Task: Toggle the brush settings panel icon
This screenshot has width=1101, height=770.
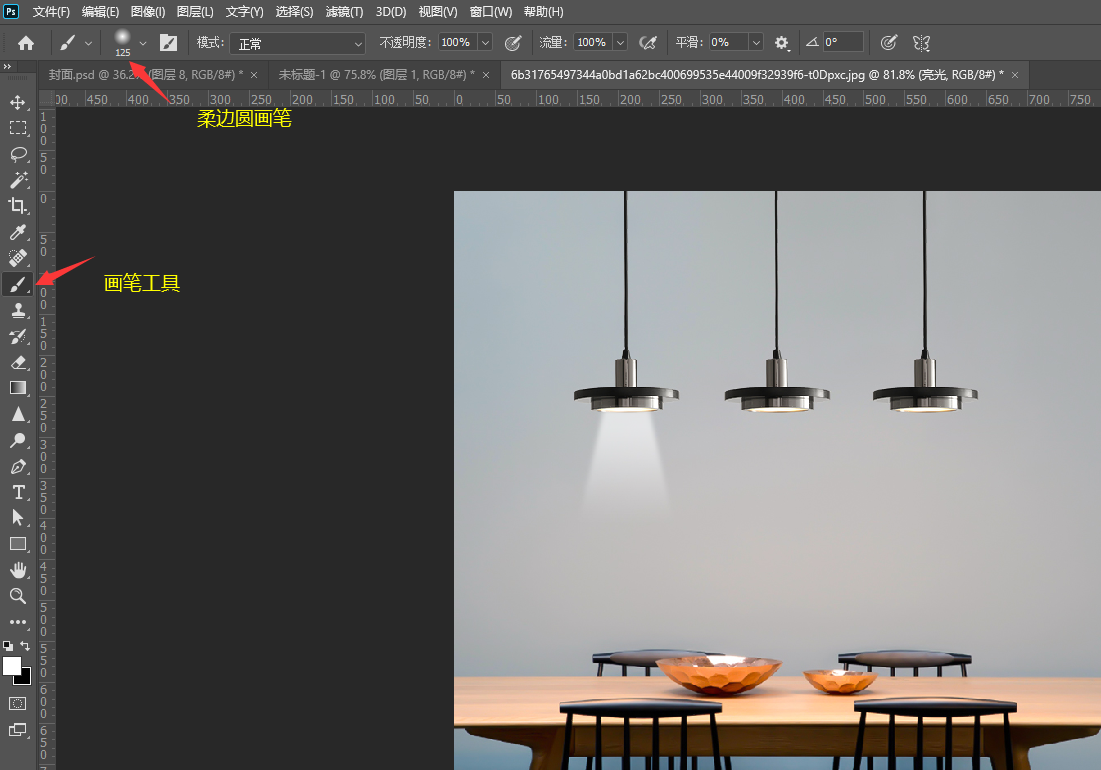Action: [x=169, y=43]
